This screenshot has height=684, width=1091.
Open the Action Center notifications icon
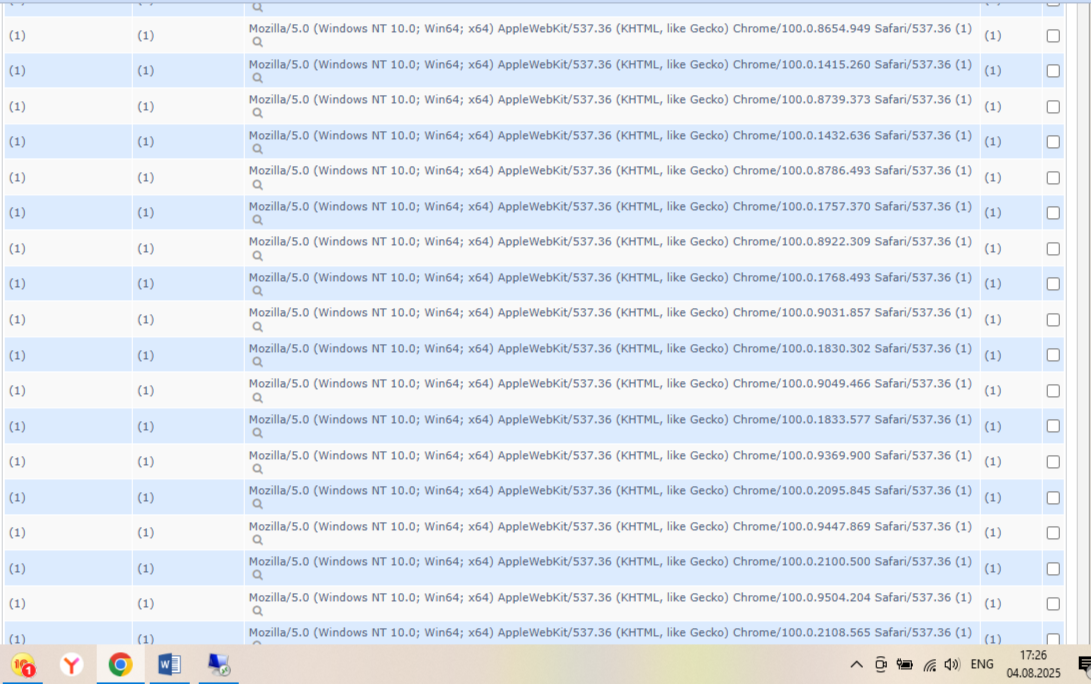pyautogui.click(x=1084, y=665)
